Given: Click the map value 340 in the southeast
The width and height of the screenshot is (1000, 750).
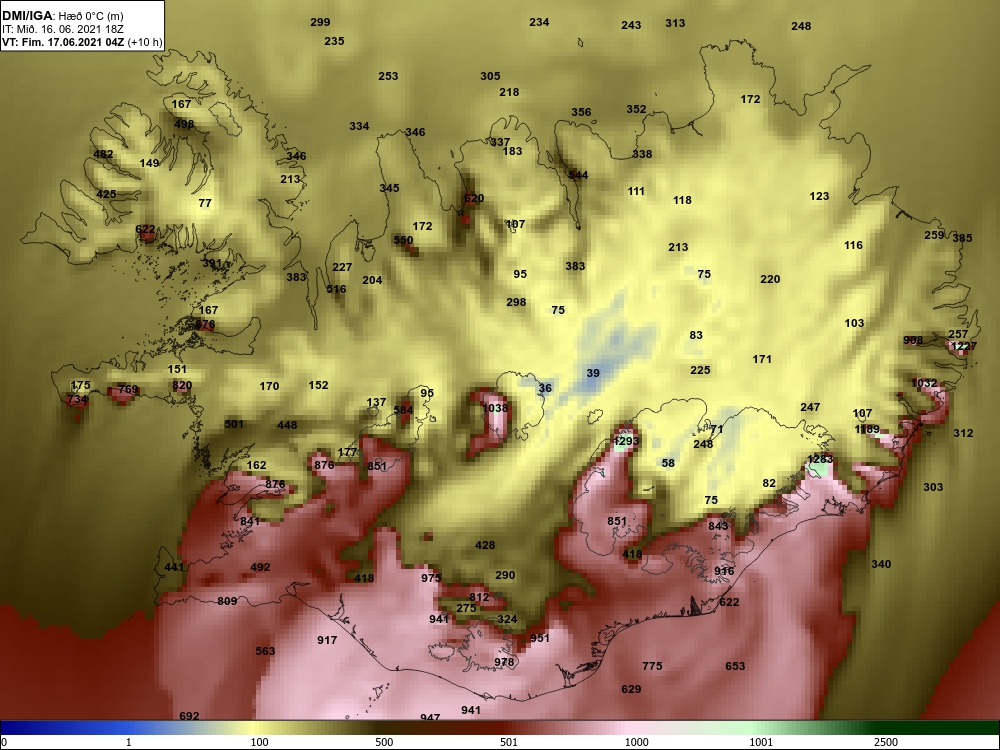Looking at the screenshot, I should tap(881, 564).
